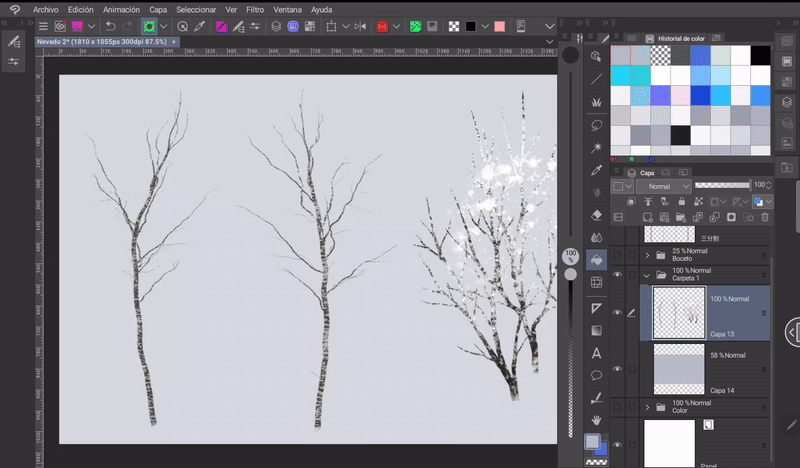
Task: Select the Hand move tool
Action: pyautogui.click(x=597, y=419)
